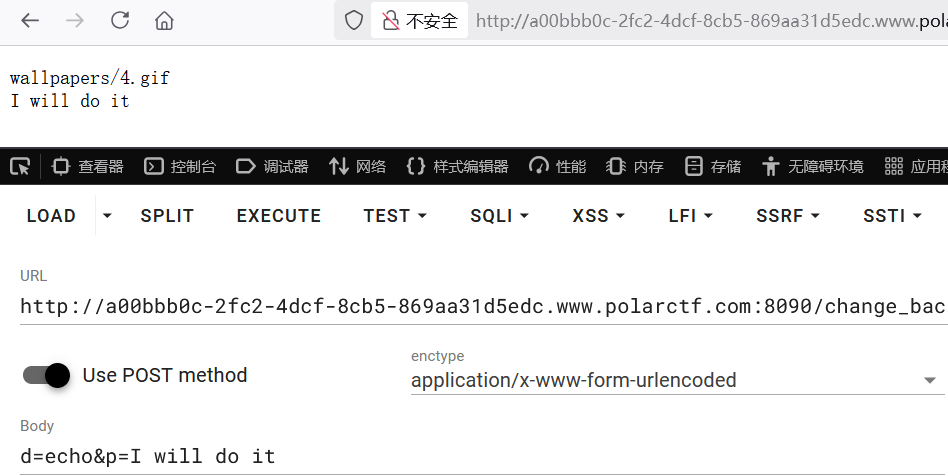This screenshot has height=476, width=948.
Task: Toggle the Use POST method switch
Action: click(x=46, y=375)
